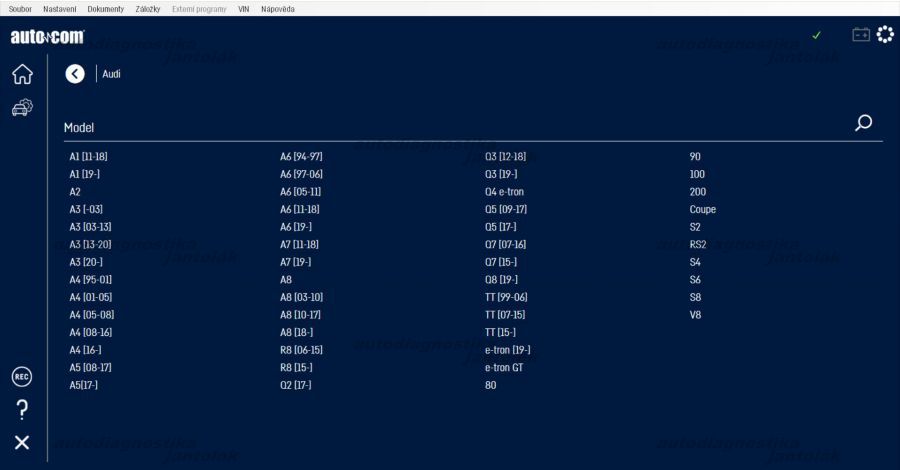
Task: Open the VIN menu
Action: tap(243, 9)
